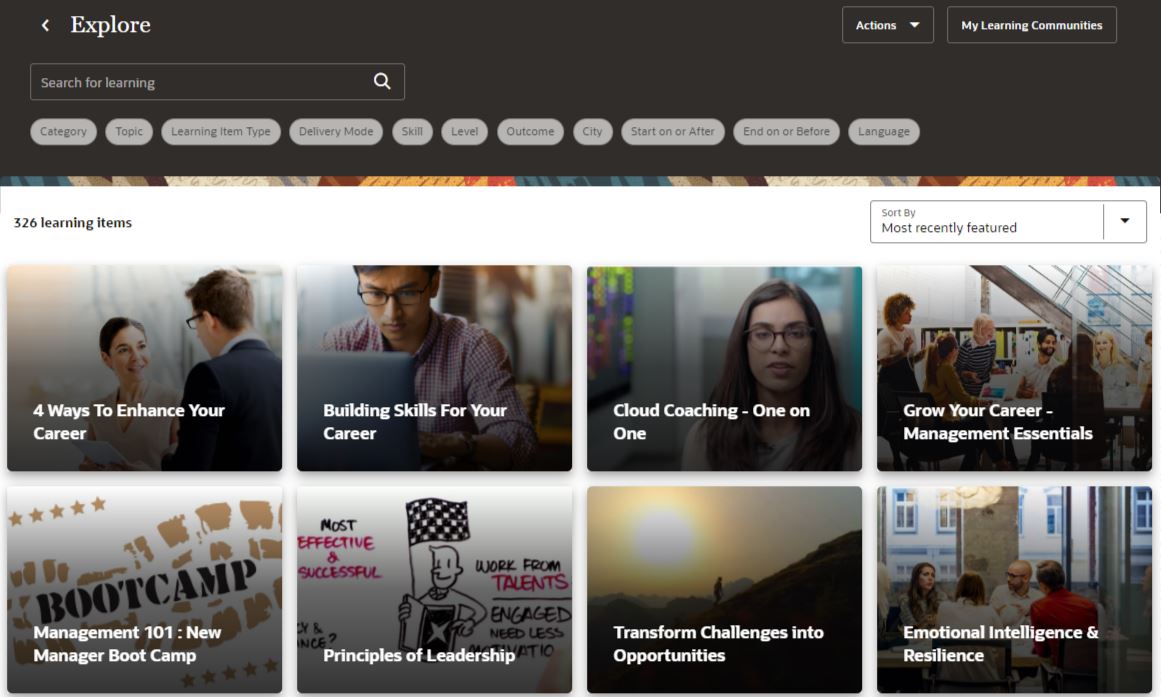Open My Learning Communities
This screenshot has width=1161, height=697.
1031,25
